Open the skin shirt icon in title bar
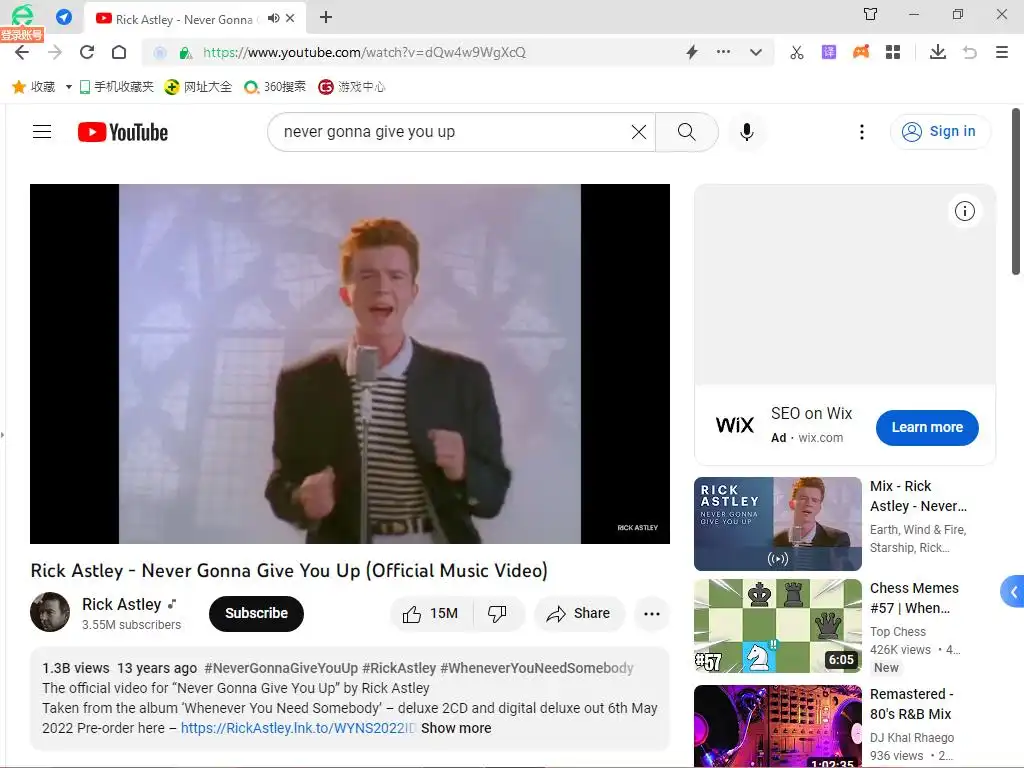Image resolution: width=1024 pixels, height=768 pixels. [871, 14]
